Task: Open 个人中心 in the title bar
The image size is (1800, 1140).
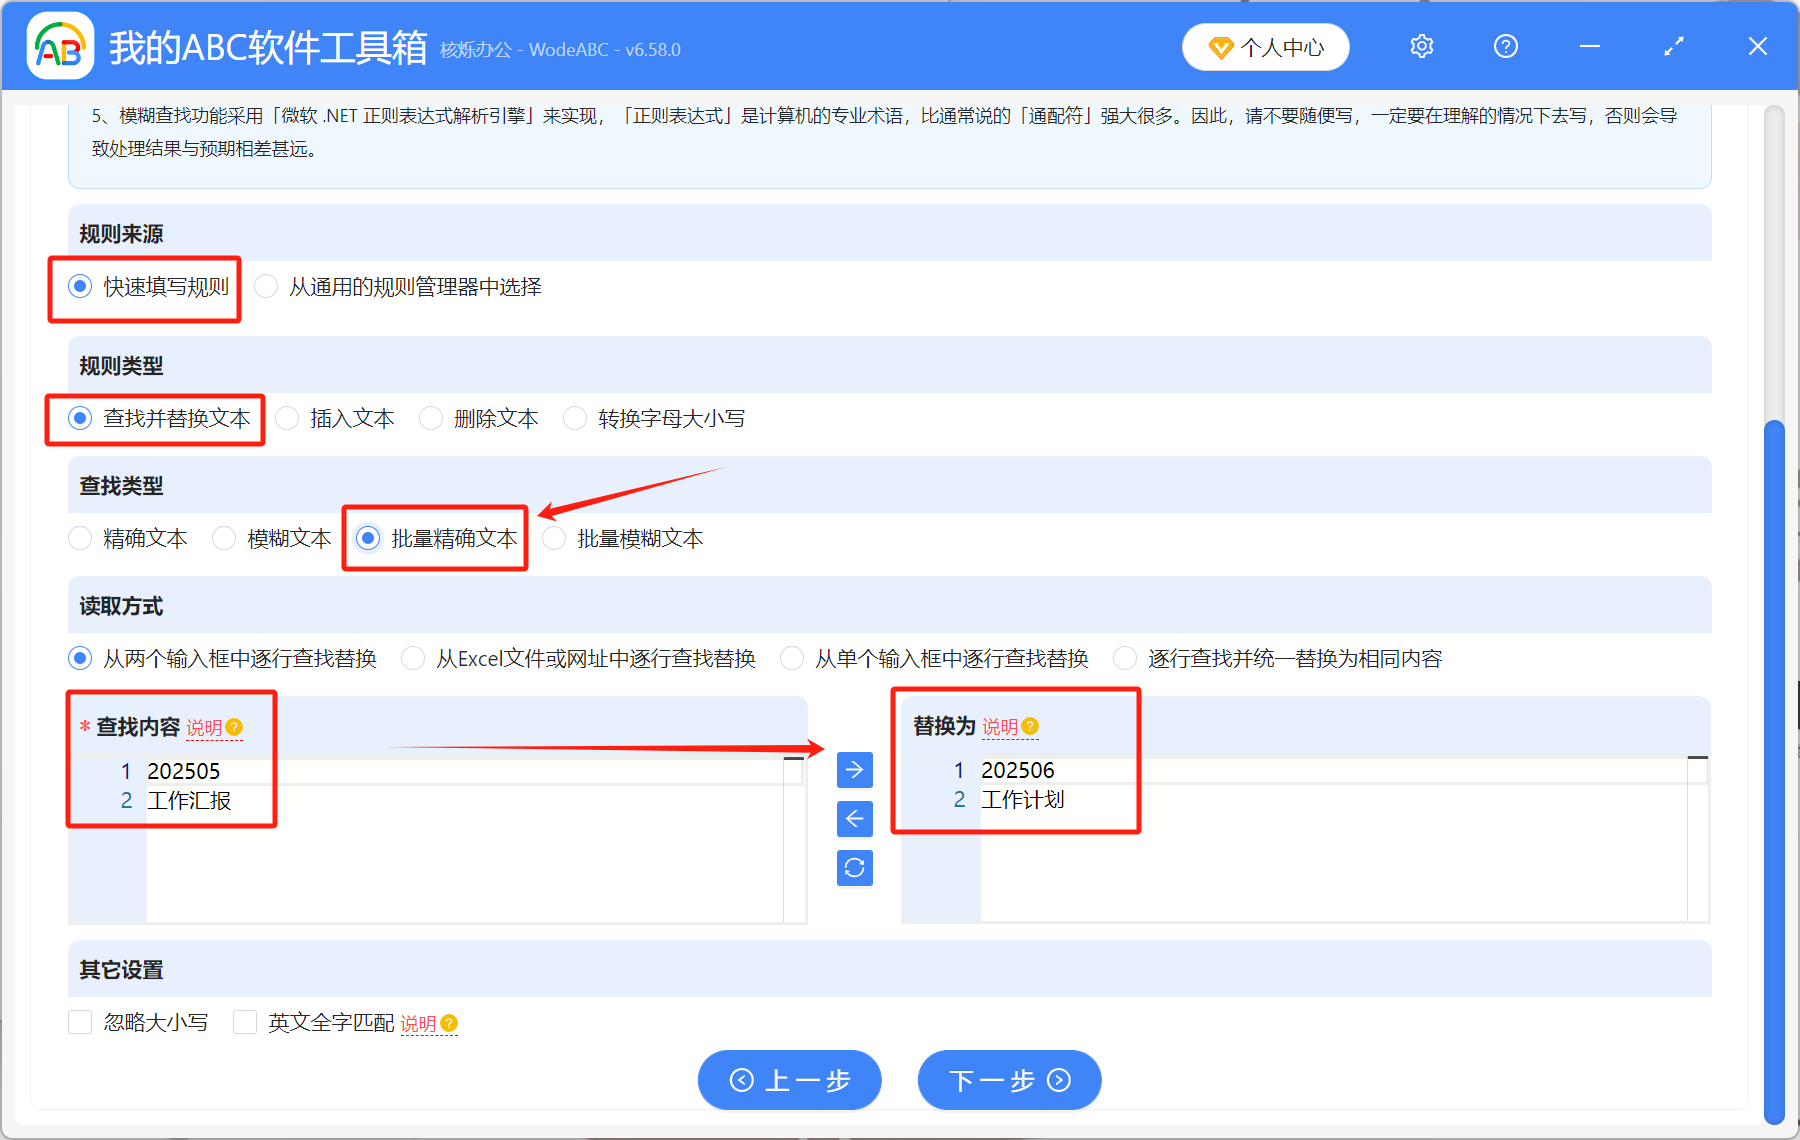Action: coord(1265,46)
